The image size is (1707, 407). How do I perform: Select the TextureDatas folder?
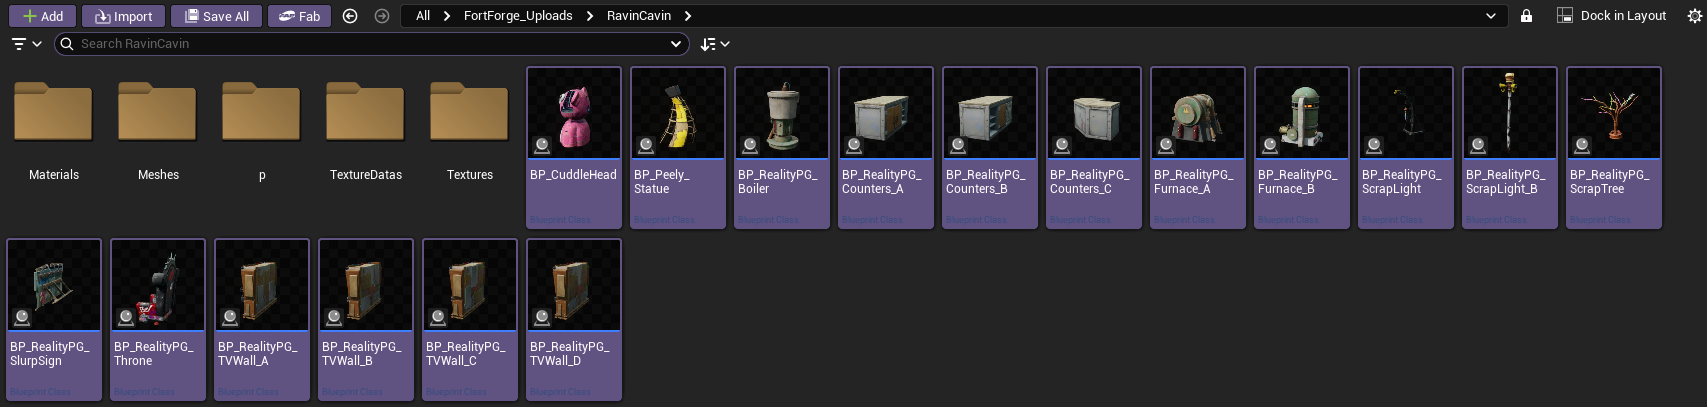point(366,128)
